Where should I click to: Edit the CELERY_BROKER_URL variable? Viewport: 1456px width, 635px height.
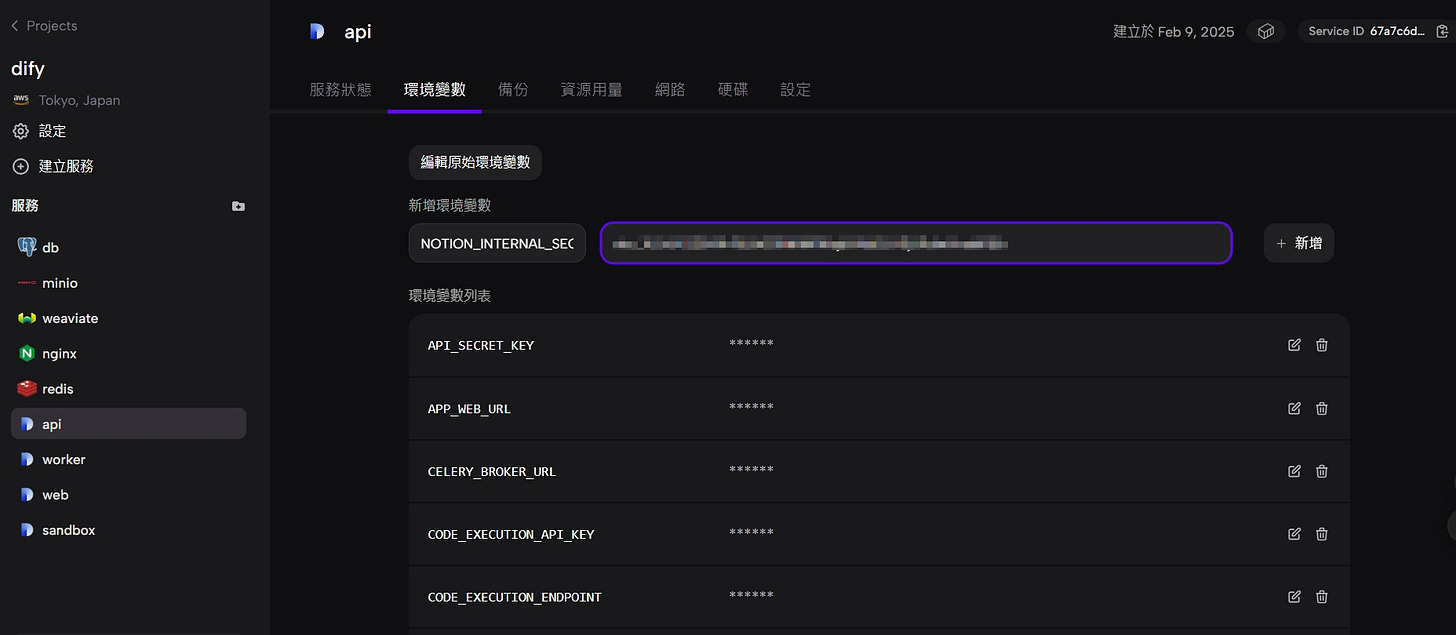[x=1294, y=471]
